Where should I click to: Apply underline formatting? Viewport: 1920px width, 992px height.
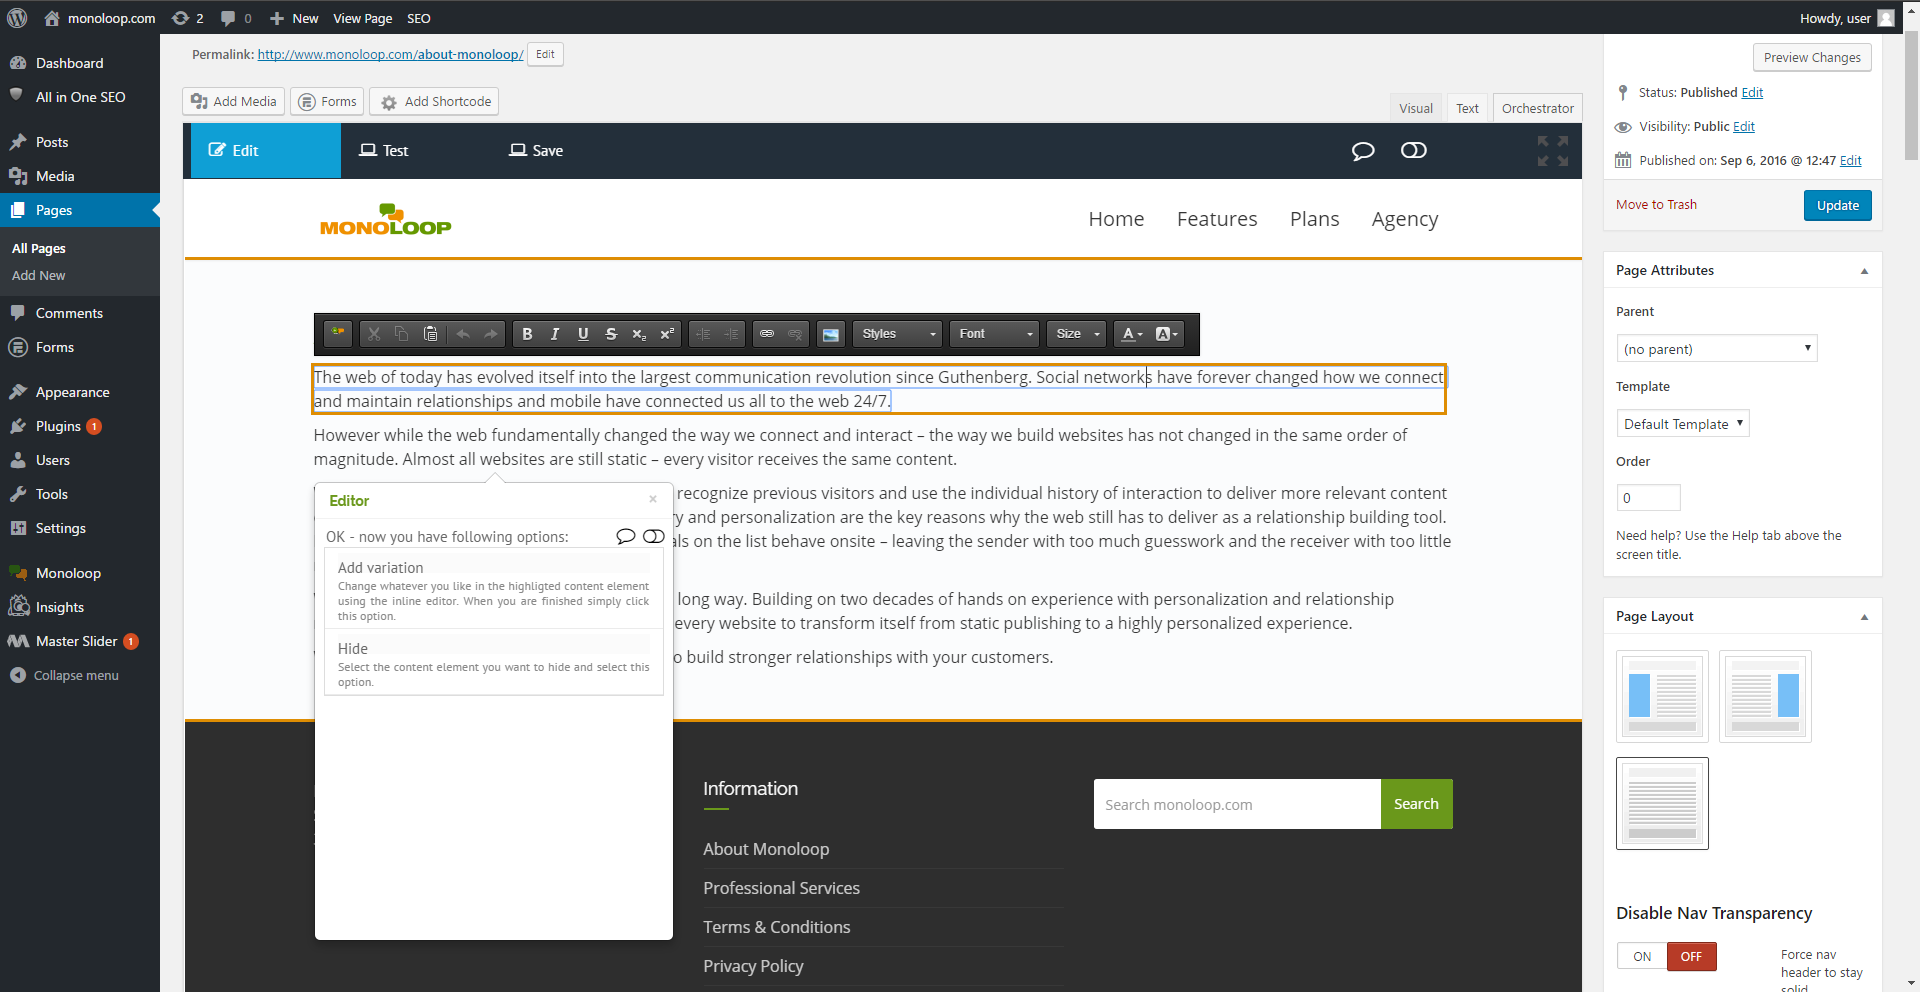(583, 334)
